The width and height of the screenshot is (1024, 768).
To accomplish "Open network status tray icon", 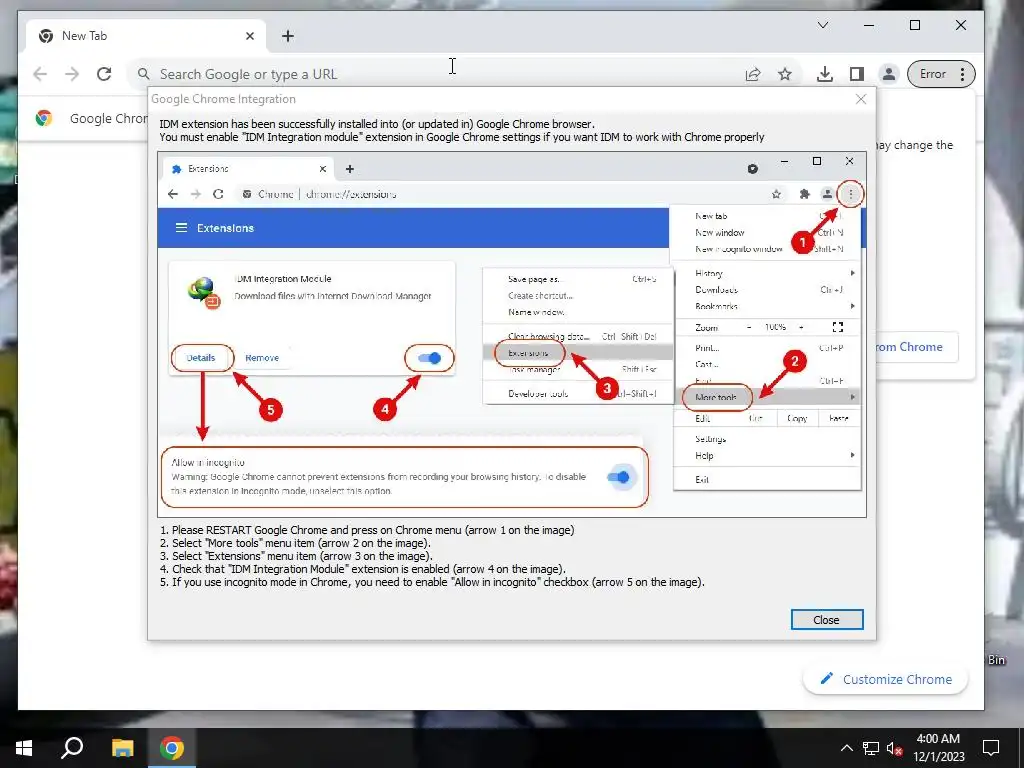I will [x=871, y=748].
